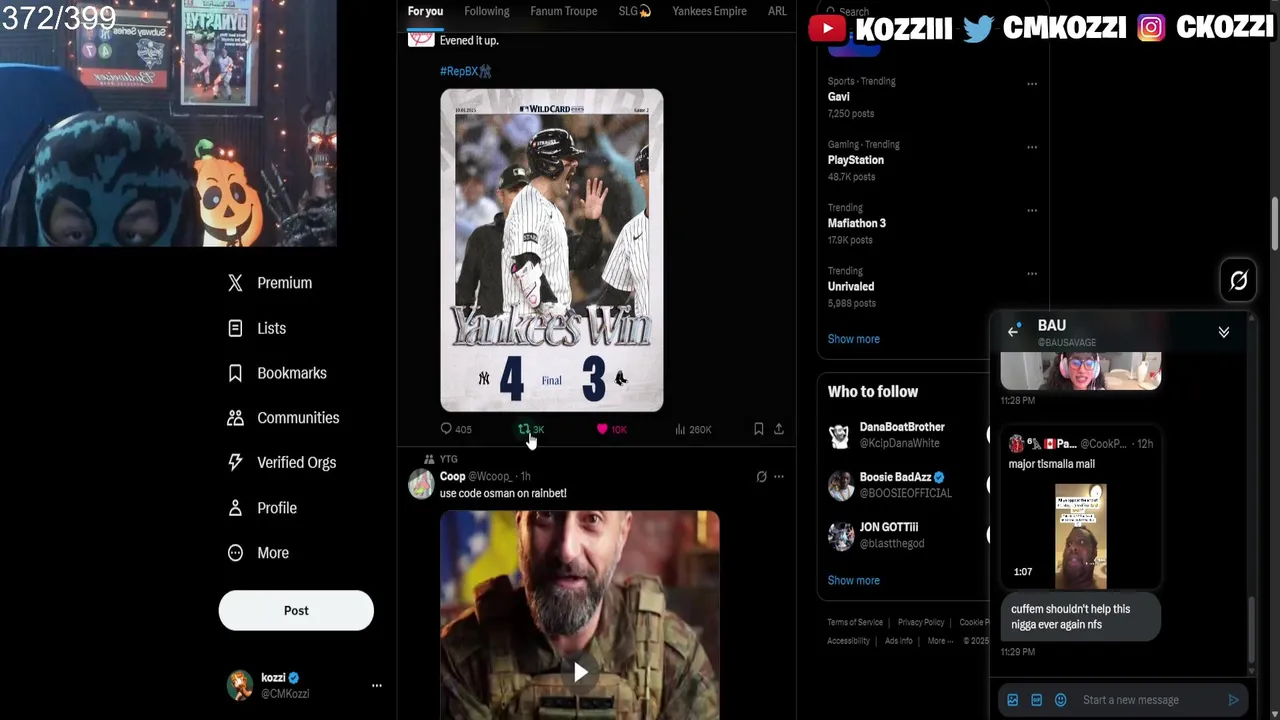This screenshot has width=1280, height=720.
Task: Open Communities from the sidebar
Action: coord(283,418)
